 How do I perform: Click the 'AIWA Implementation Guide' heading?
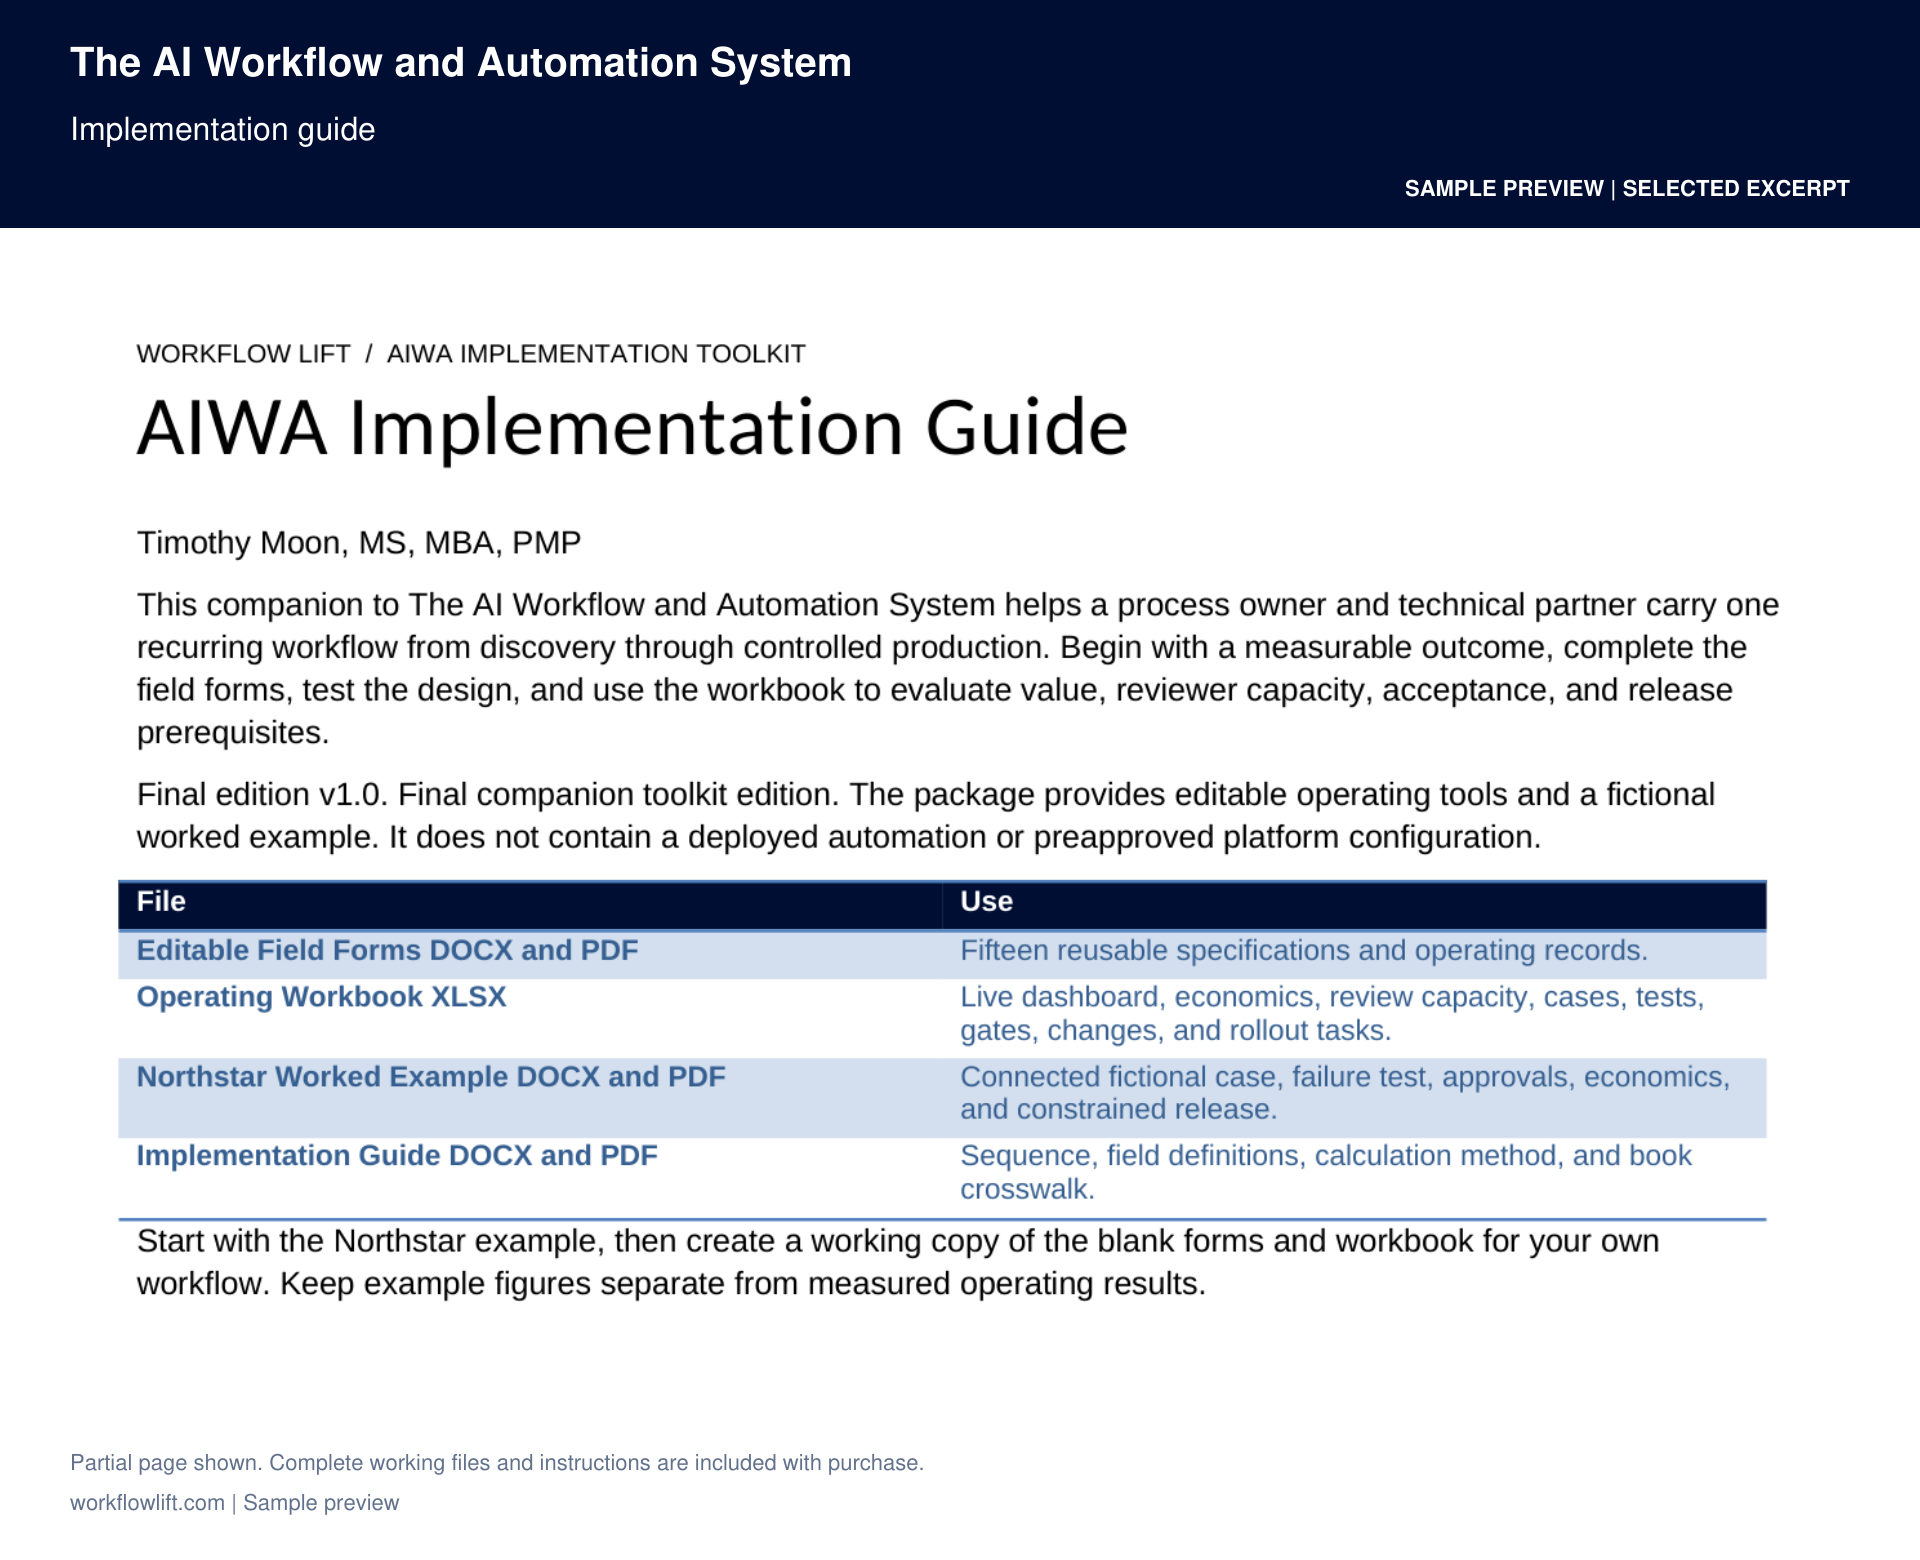click(x=633, y=428)
